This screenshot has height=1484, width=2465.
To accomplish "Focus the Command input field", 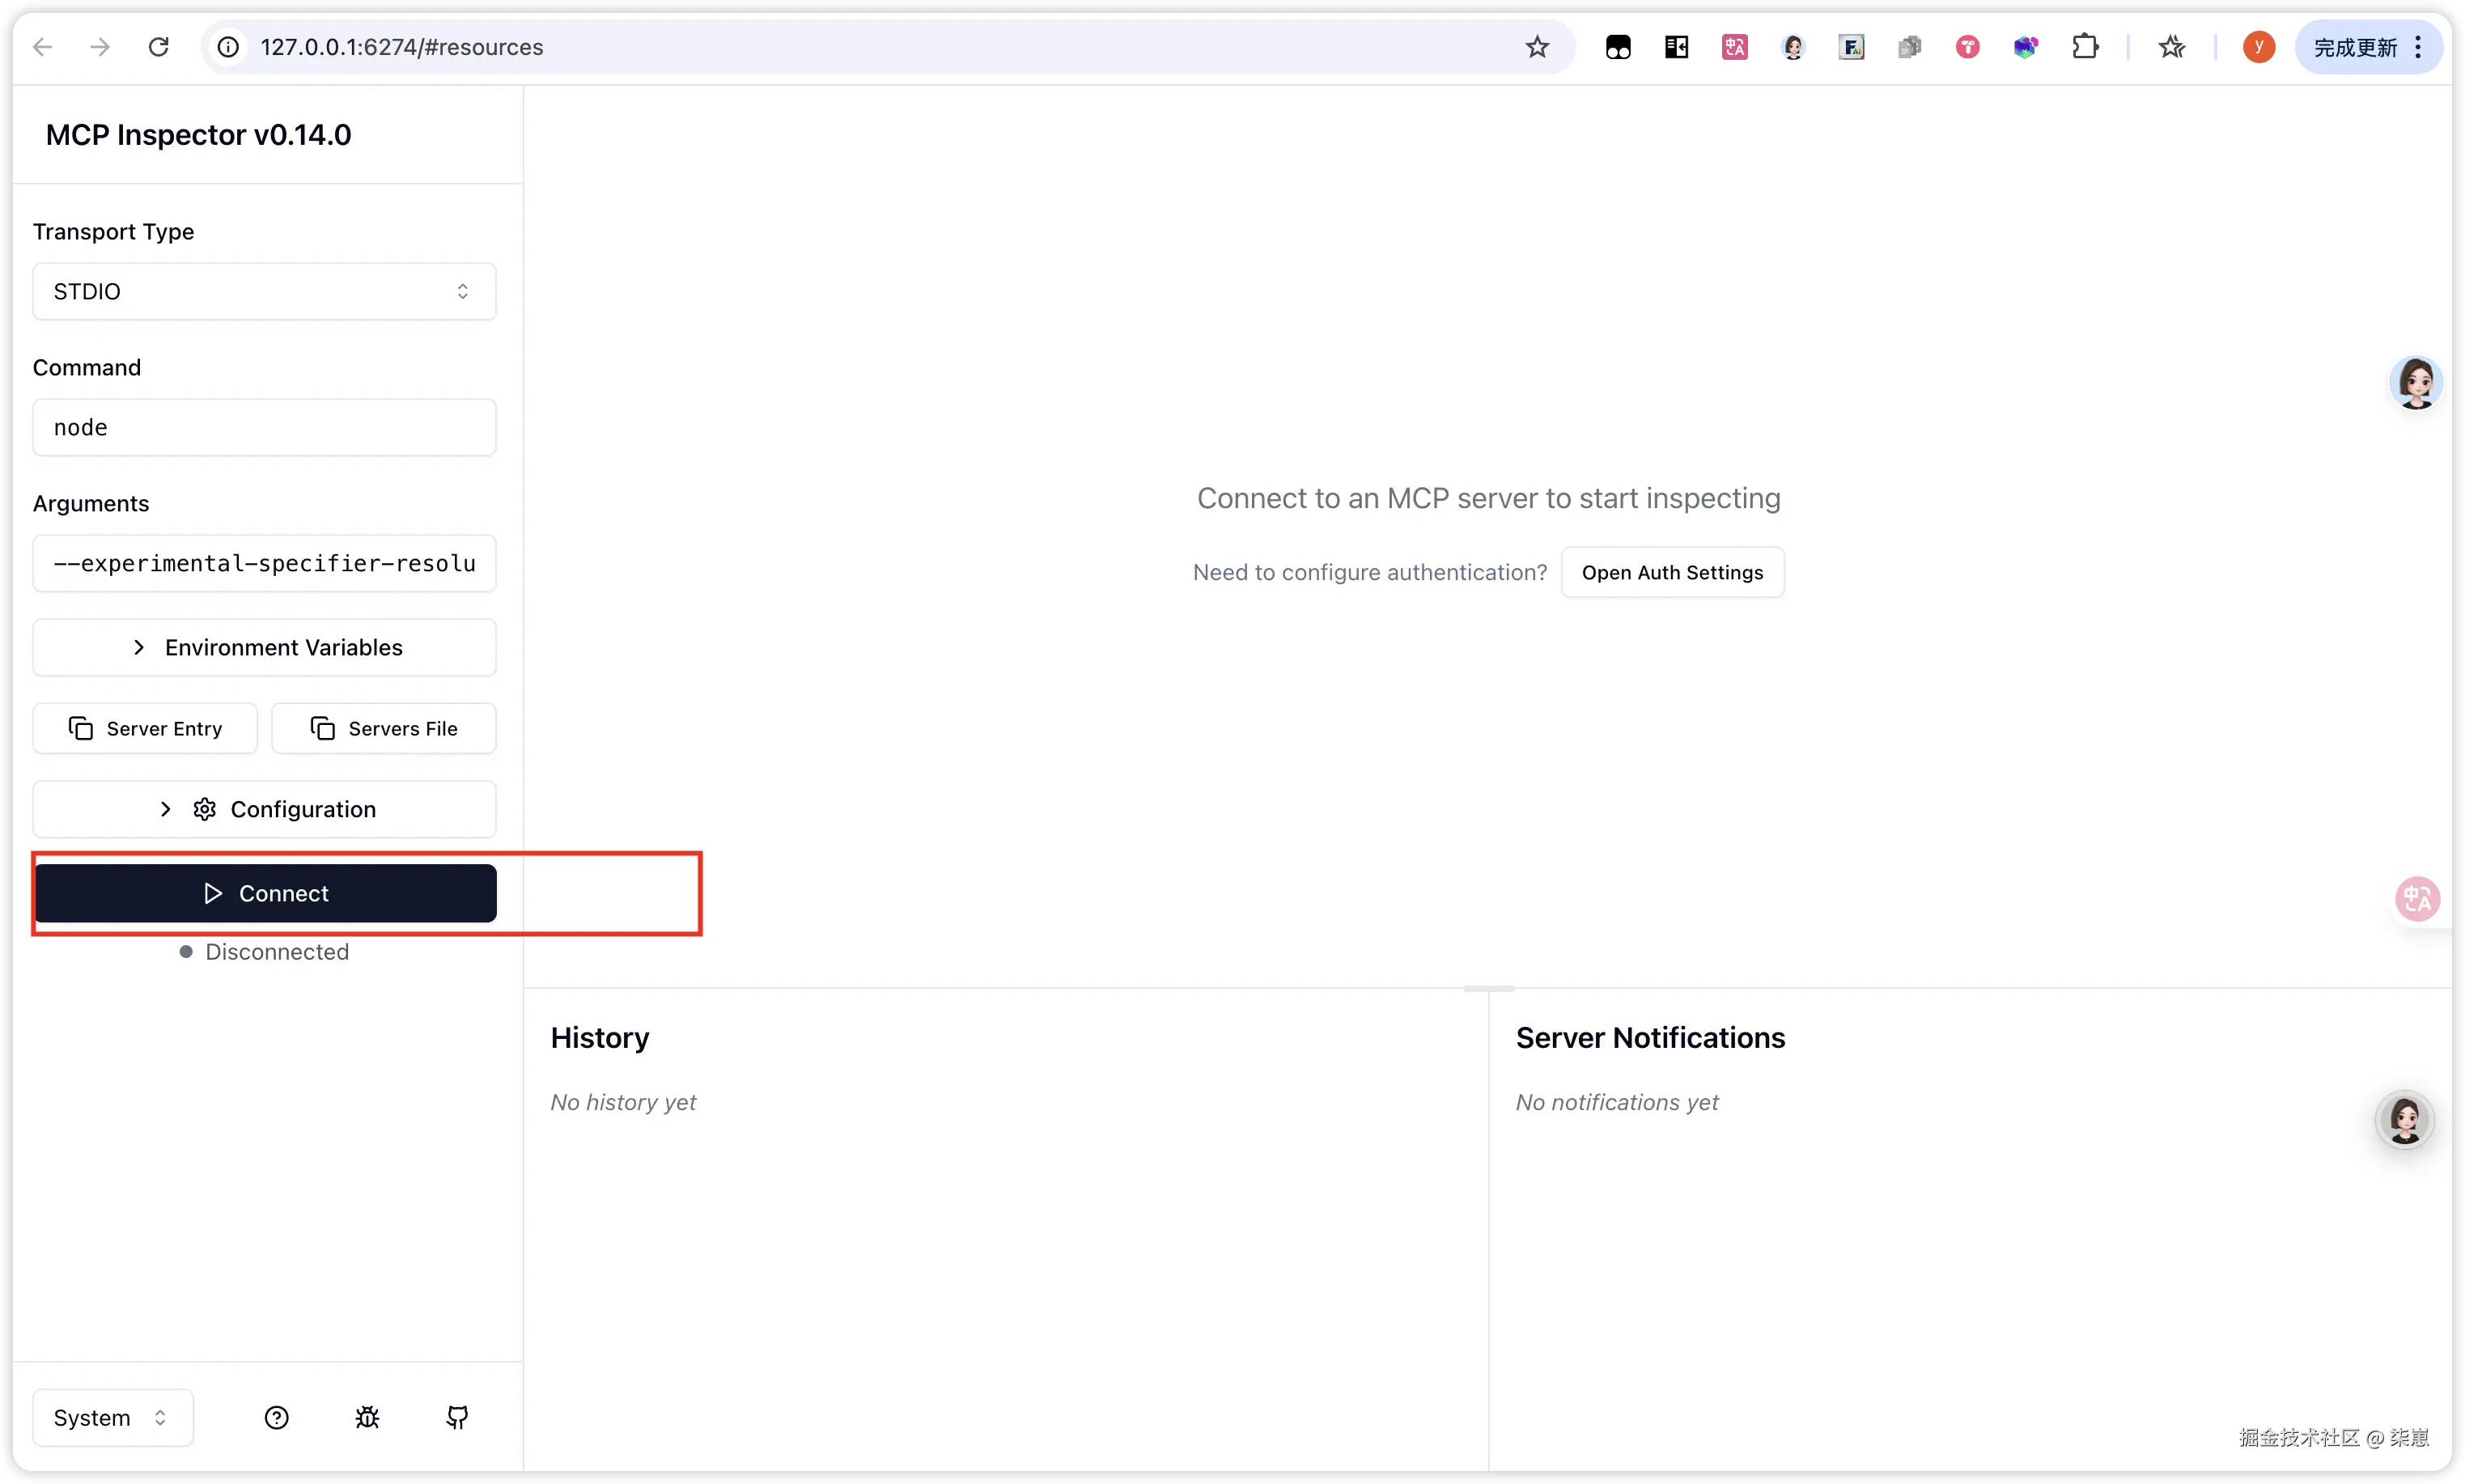I will (264, 427).
